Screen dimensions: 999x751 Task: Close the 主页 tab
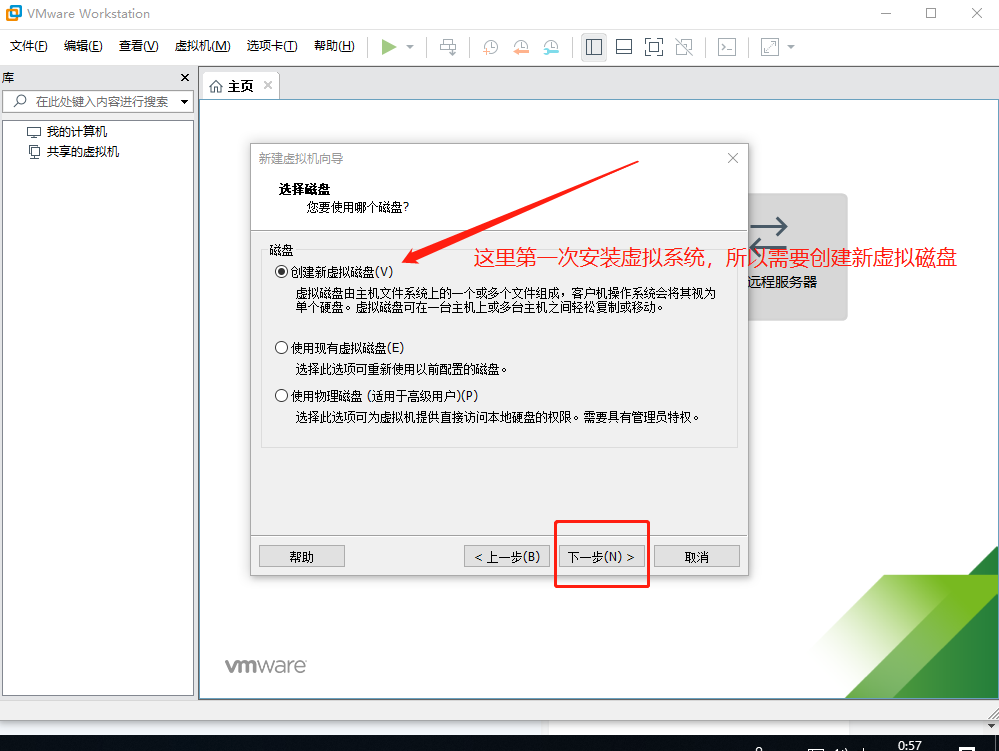coord(268,85)
